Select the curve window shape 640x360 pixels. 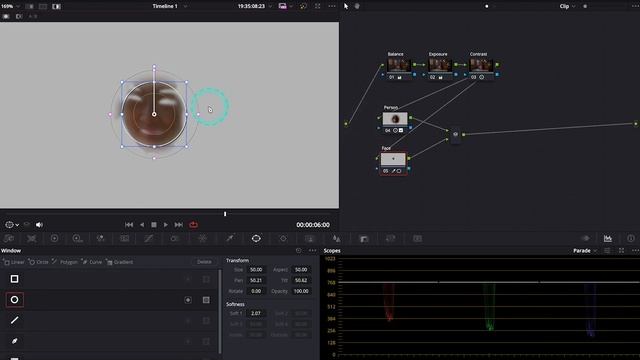pyautogui.click(x=14, y=341)
